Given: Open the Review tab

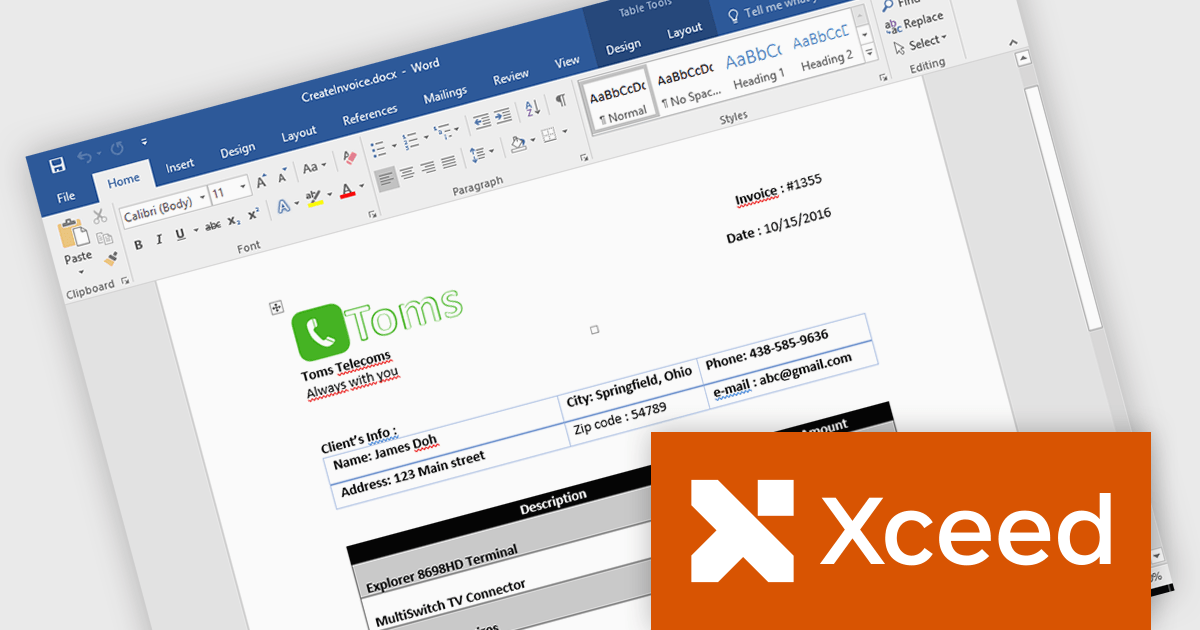Looking at the screenshot, I should [x=511, y=77].
